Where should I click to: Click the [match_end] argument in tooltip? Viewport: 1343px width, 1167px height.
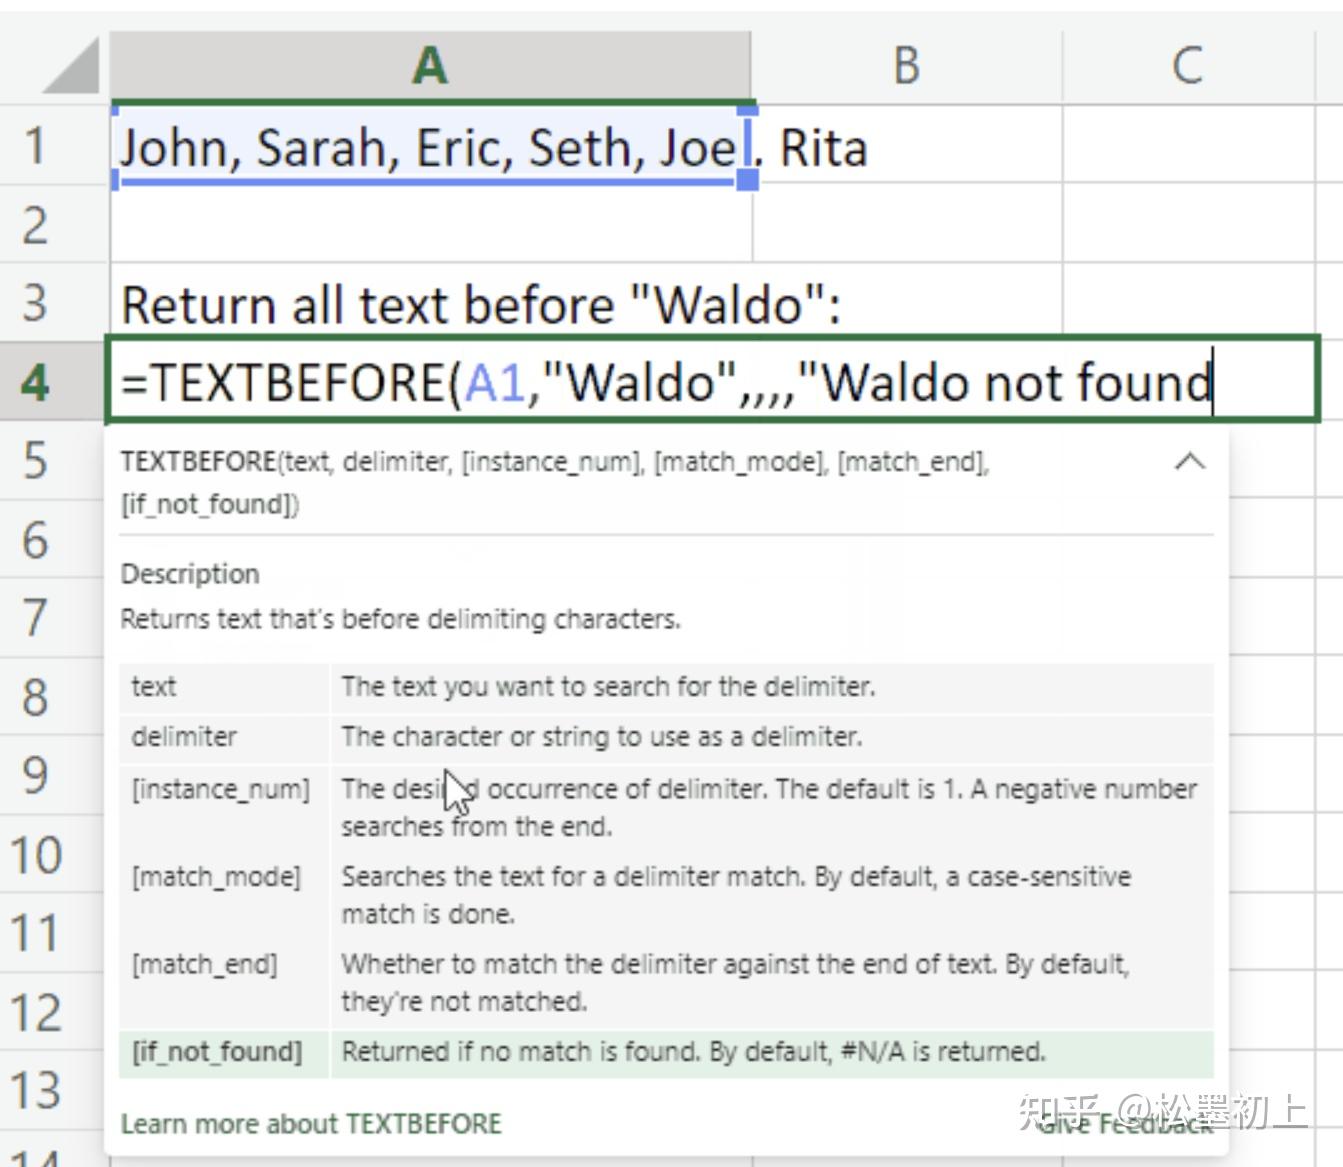click(205, 964)
